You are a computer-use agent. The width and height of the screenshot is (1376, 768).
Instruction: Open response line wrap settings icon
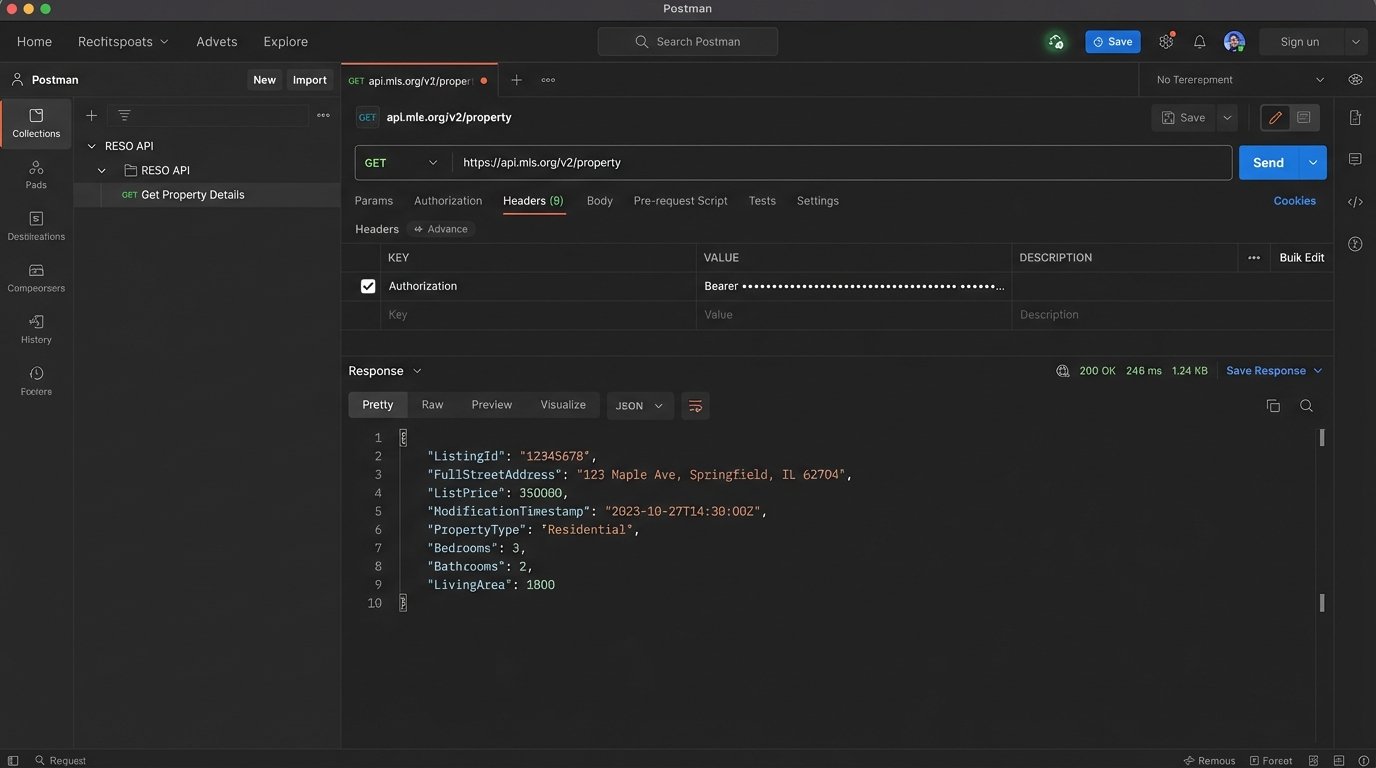pyautogui.click(x=695, y=405)
